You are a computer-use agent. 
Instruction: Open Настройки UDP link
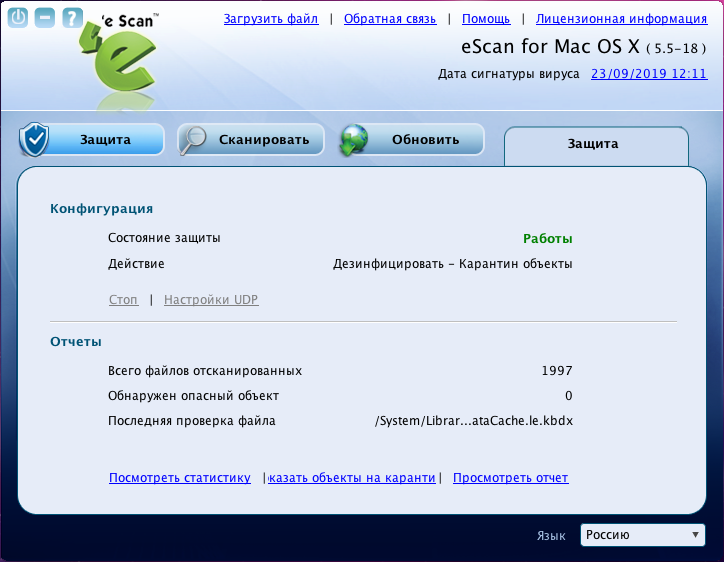[x=211, y=300]
